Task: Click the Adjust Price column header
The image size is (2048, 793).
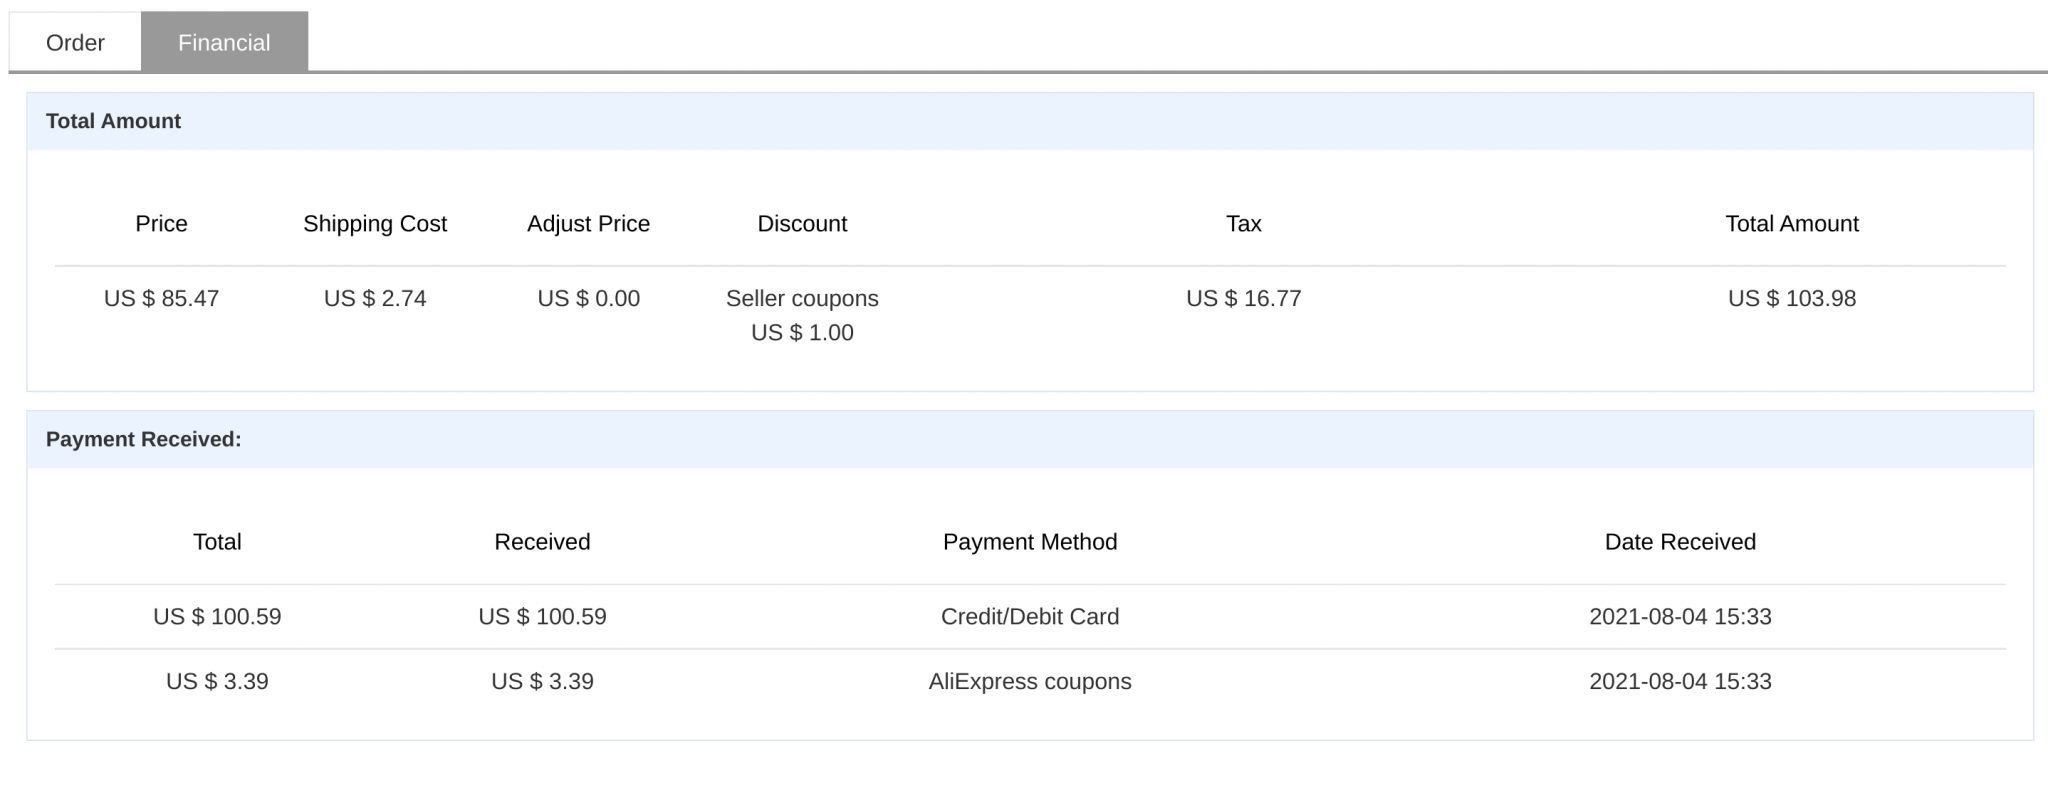Action: point(588,224)
